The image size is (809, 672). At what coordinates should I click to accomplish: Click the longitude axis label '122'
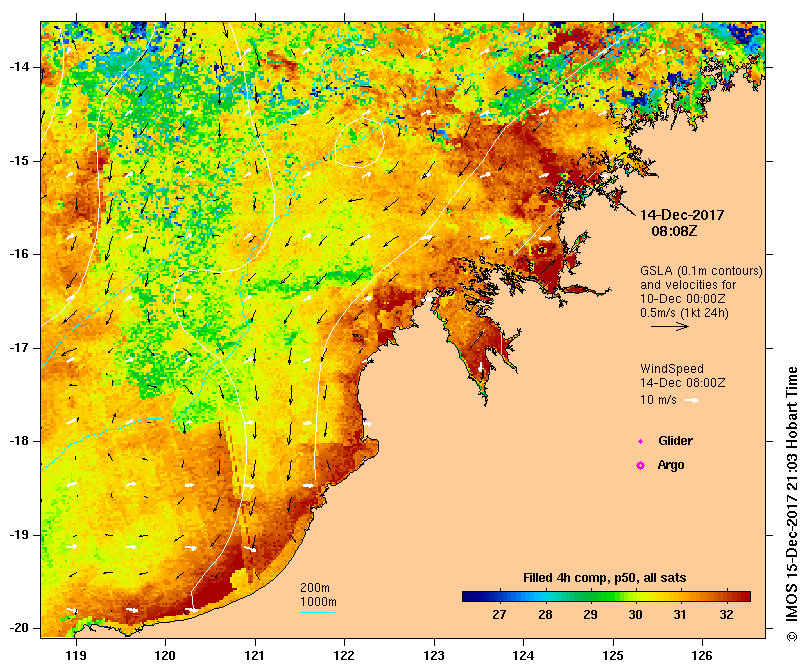pos(344,655)
